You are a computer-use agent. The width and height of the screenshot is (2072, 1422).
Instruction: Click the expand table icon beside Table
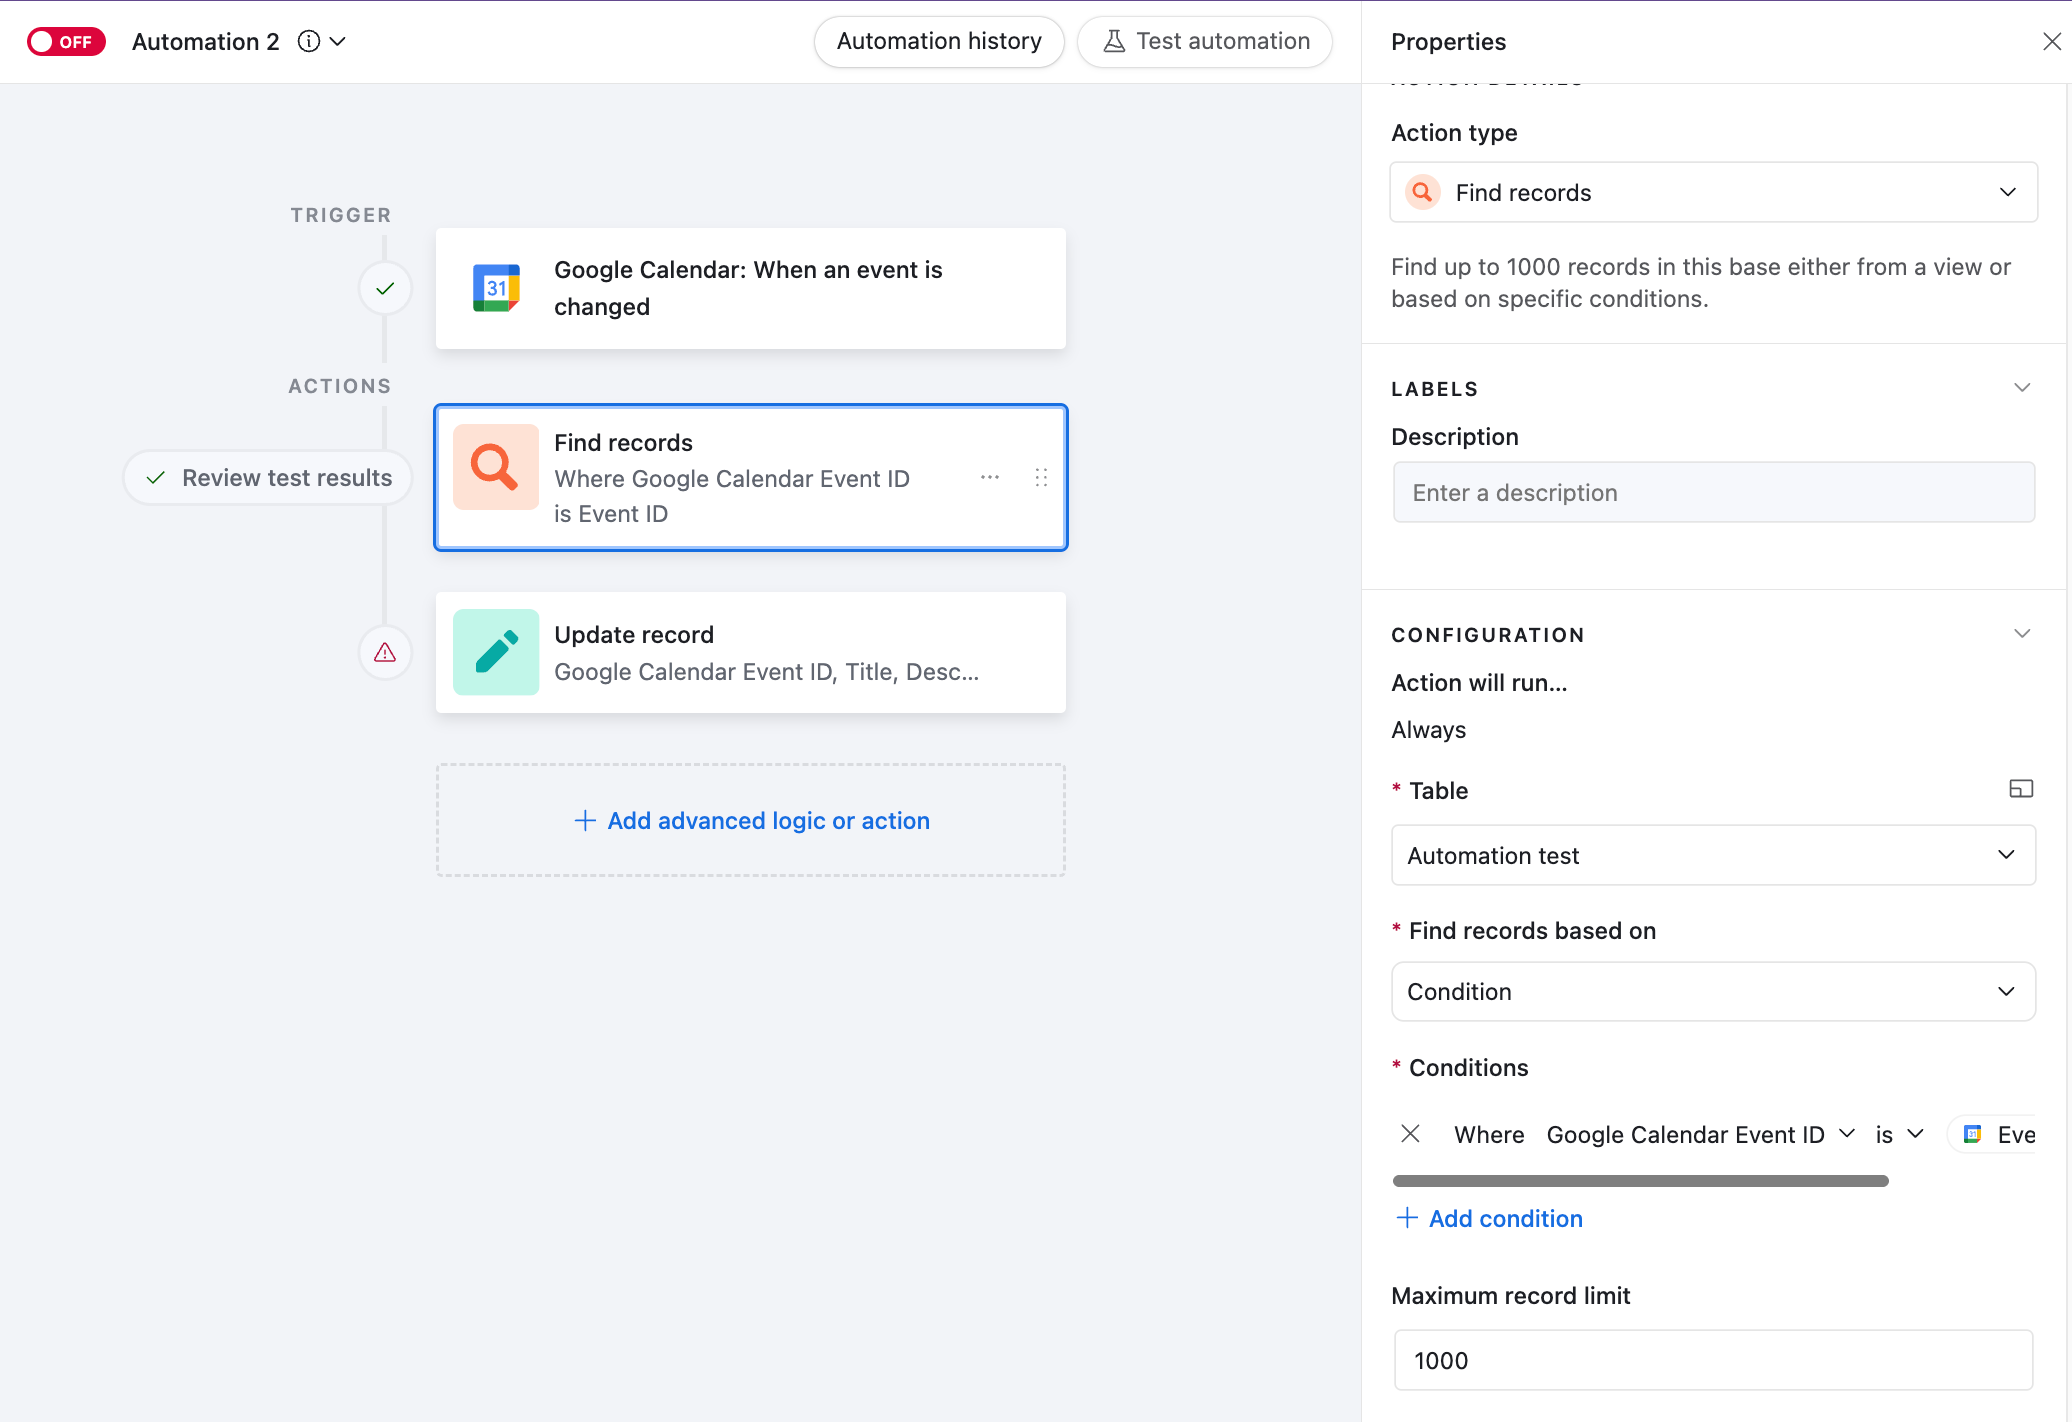pos(2021,789)
